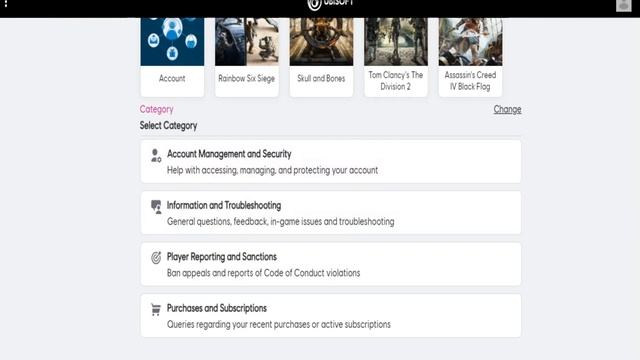Screen dimensions: 640x360
Task: Click the Change link
Action: coord(507,109)
